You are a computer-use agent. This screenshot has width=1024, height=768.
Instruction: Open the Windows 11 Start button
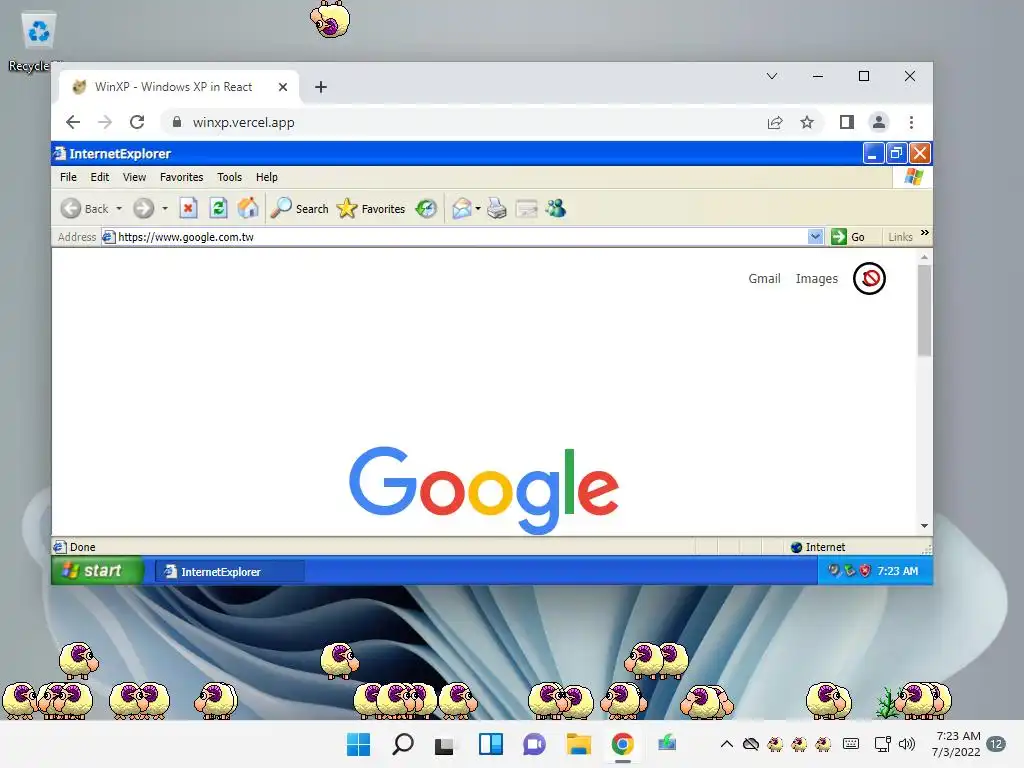359,744
